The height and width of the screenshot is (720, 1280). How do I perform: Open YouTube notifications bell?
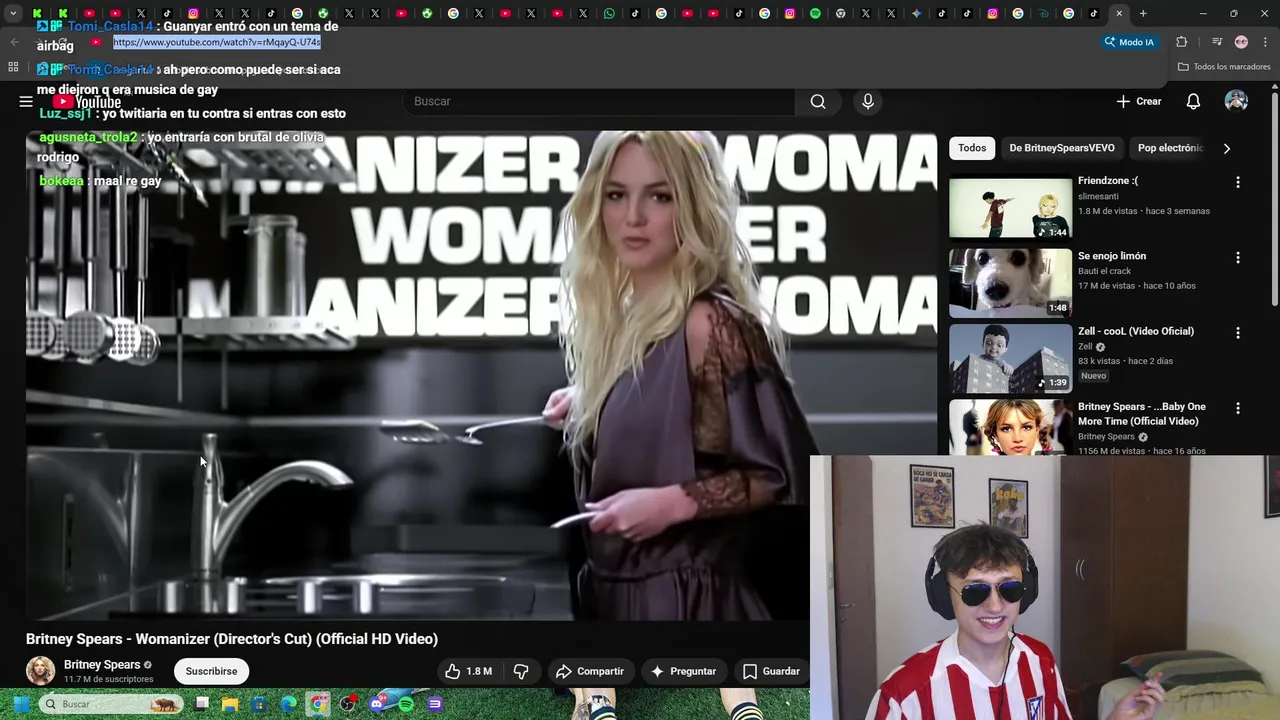point(1193,101)
